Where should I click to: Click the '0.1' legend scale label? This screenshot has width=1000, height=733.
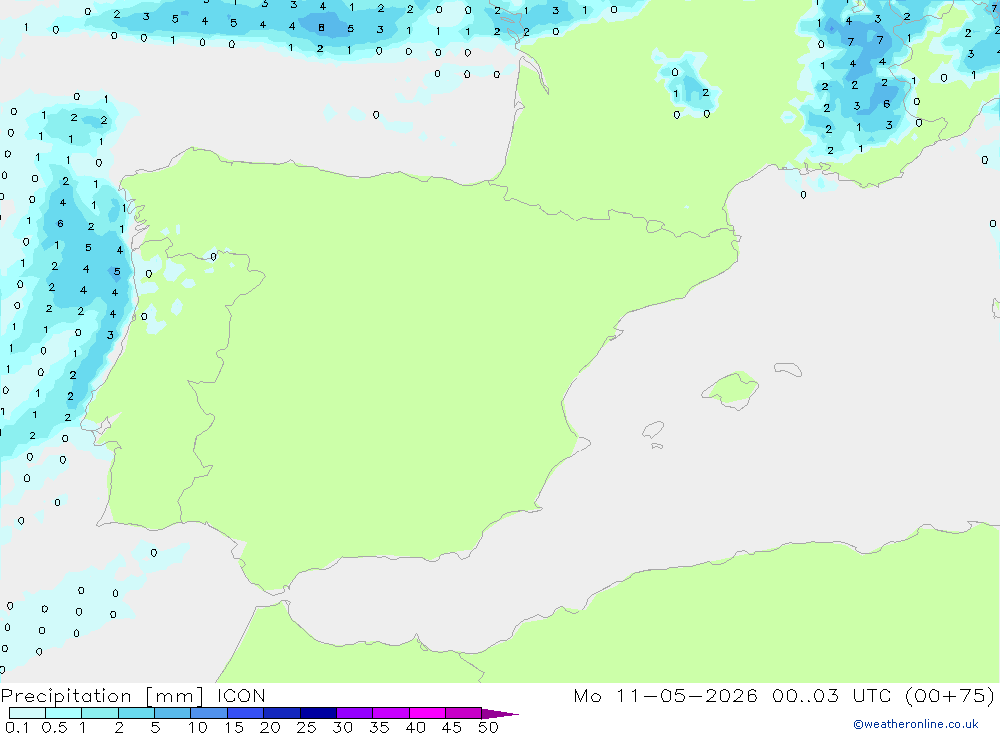(x=17, y=727)
